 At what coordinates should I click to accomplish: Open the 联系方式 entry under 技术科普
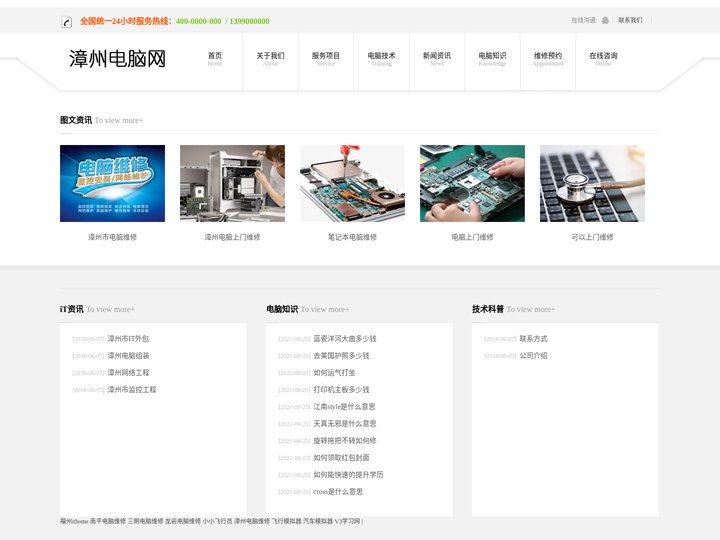[534, 338]
